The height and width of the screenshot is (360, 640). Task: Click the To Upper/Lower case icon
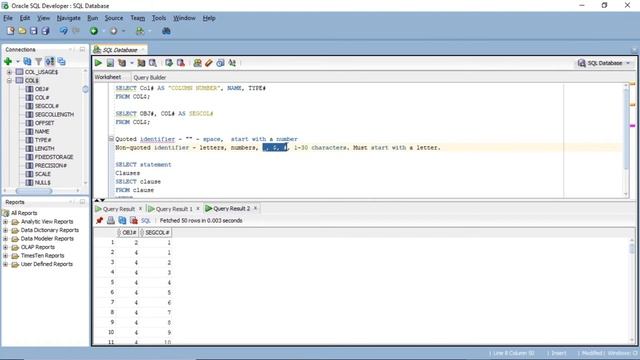click(232, 63)
